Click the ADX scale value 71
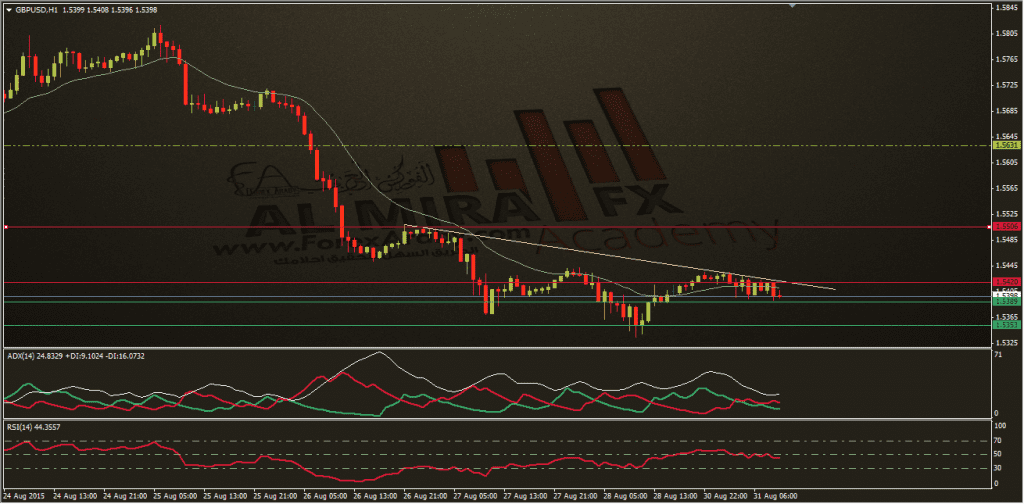 pos(998,354)
